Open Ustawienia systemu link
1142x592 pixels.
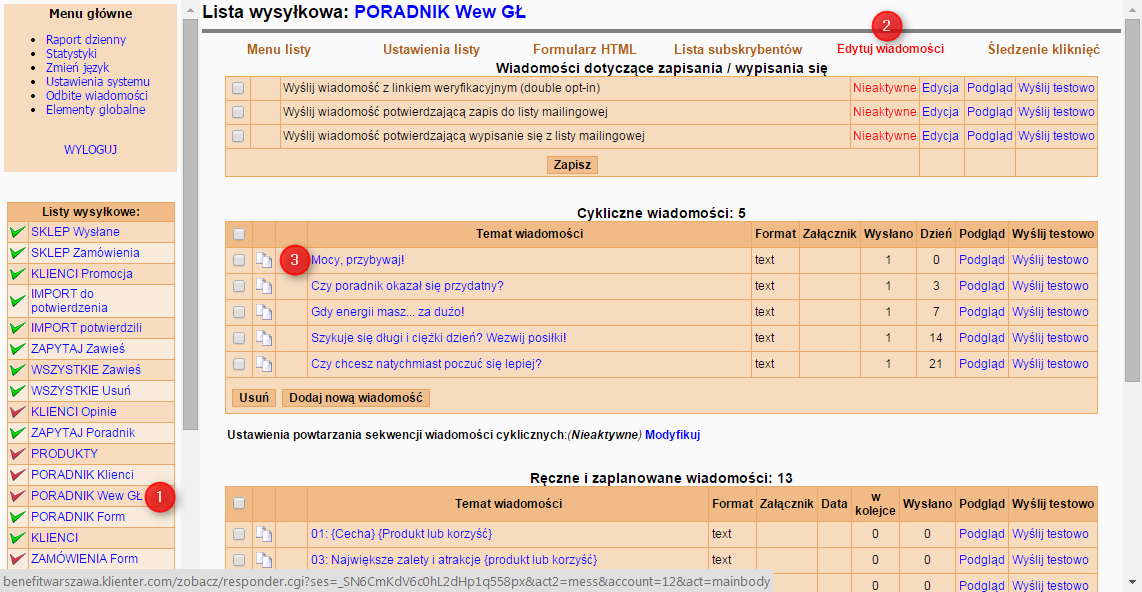click(x=98, y=82)
